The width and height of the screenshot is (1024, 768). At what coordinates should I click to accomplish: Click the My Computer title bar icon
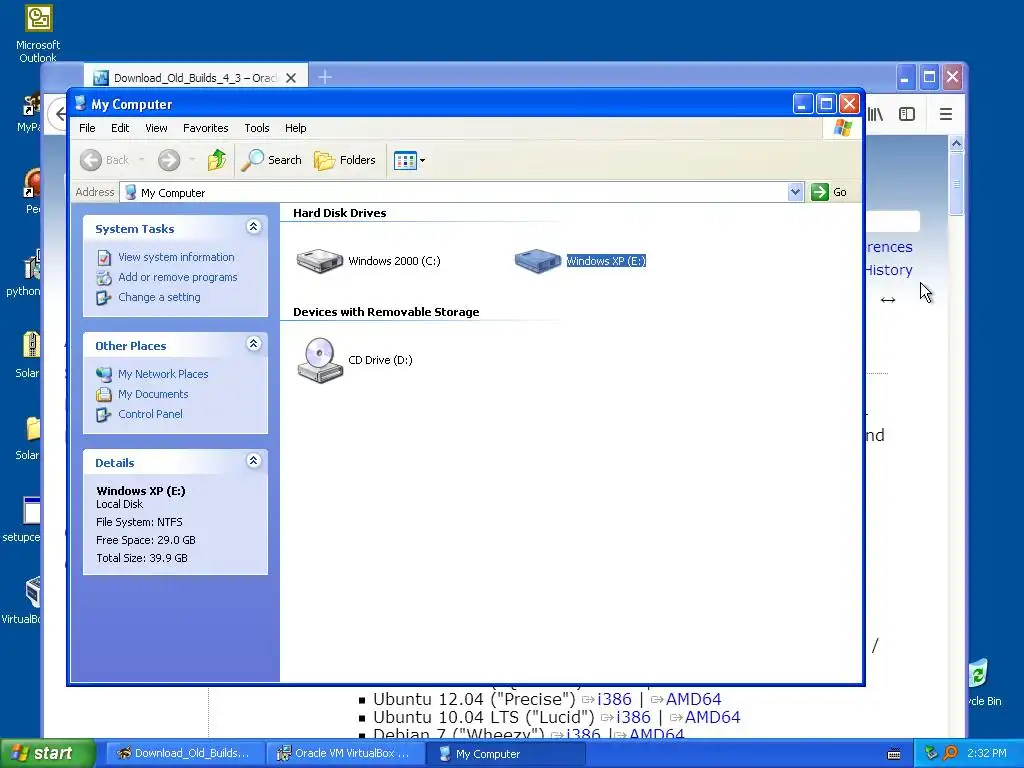click(80, 104)
